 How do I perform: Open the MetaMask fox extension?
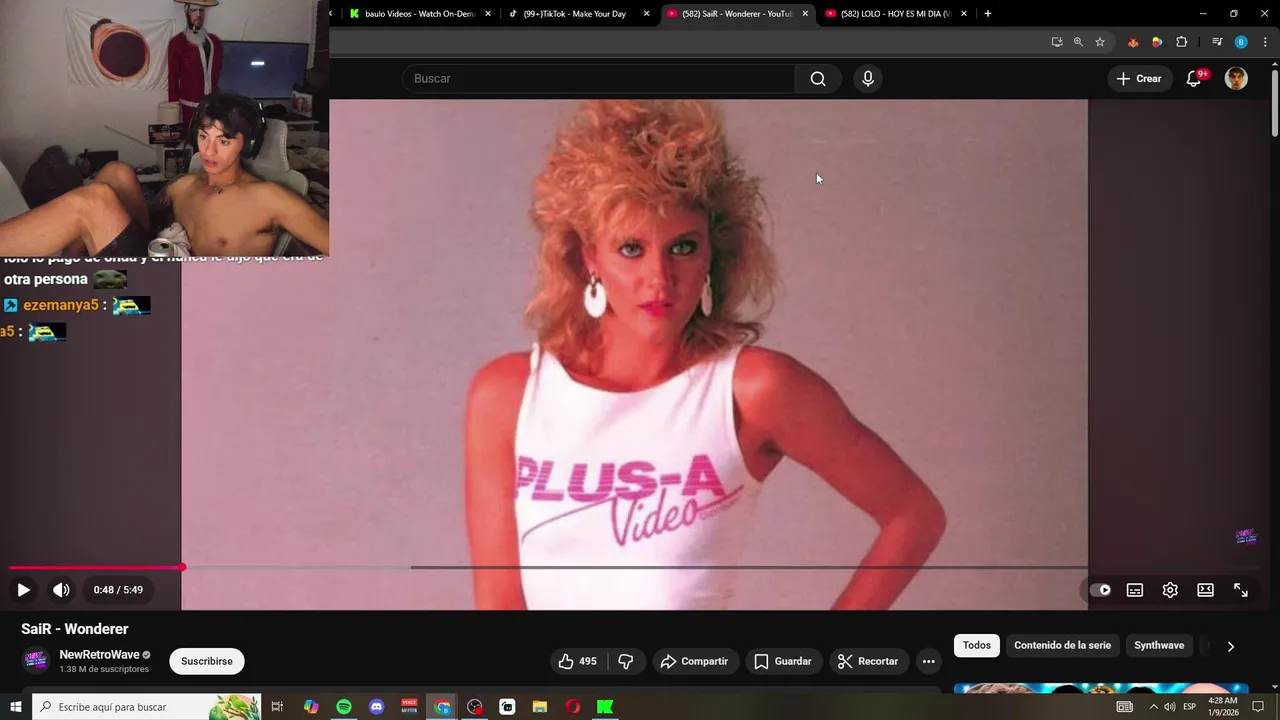(1133, 42)
